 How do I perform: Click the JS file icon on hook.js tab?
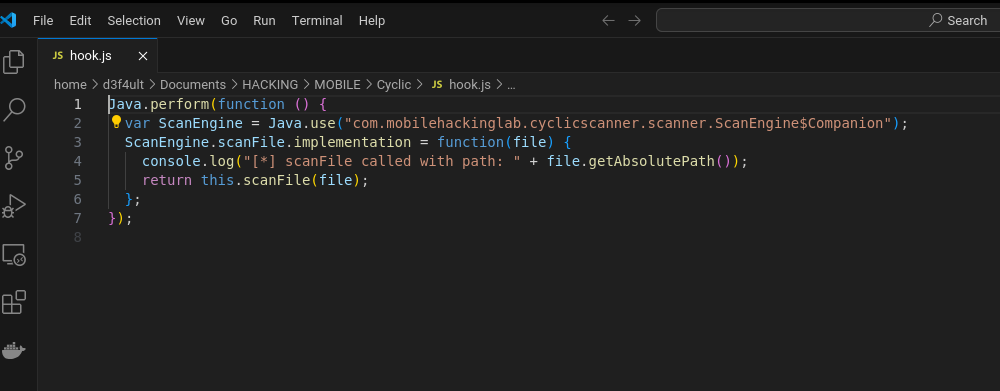coord(57,55)
